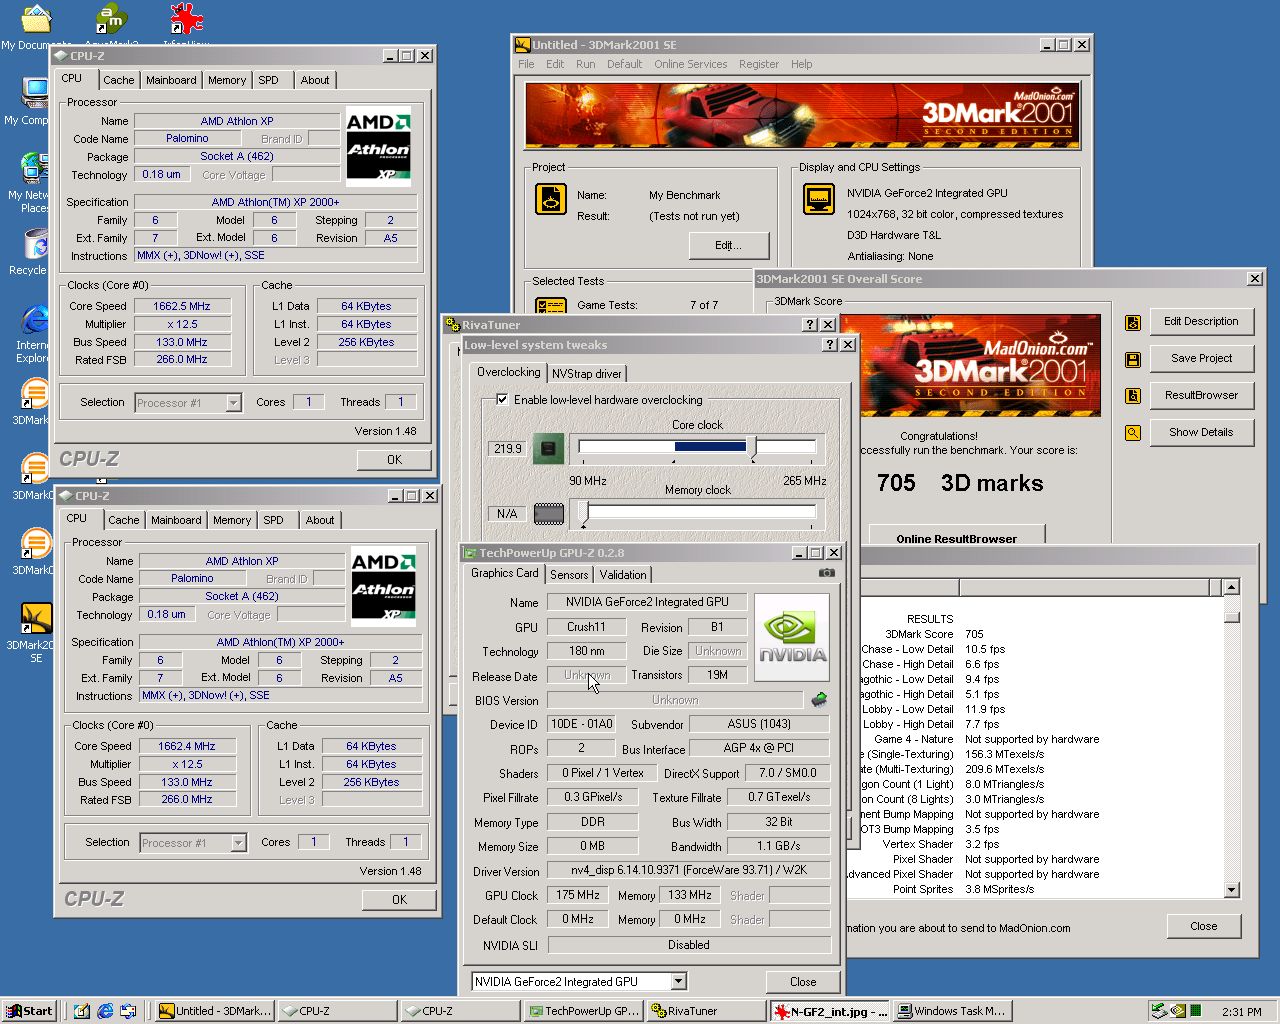Click the GPU-Z screenshot camera icon
This screenshot has height=1024, width=1280.
coord(826,573)
